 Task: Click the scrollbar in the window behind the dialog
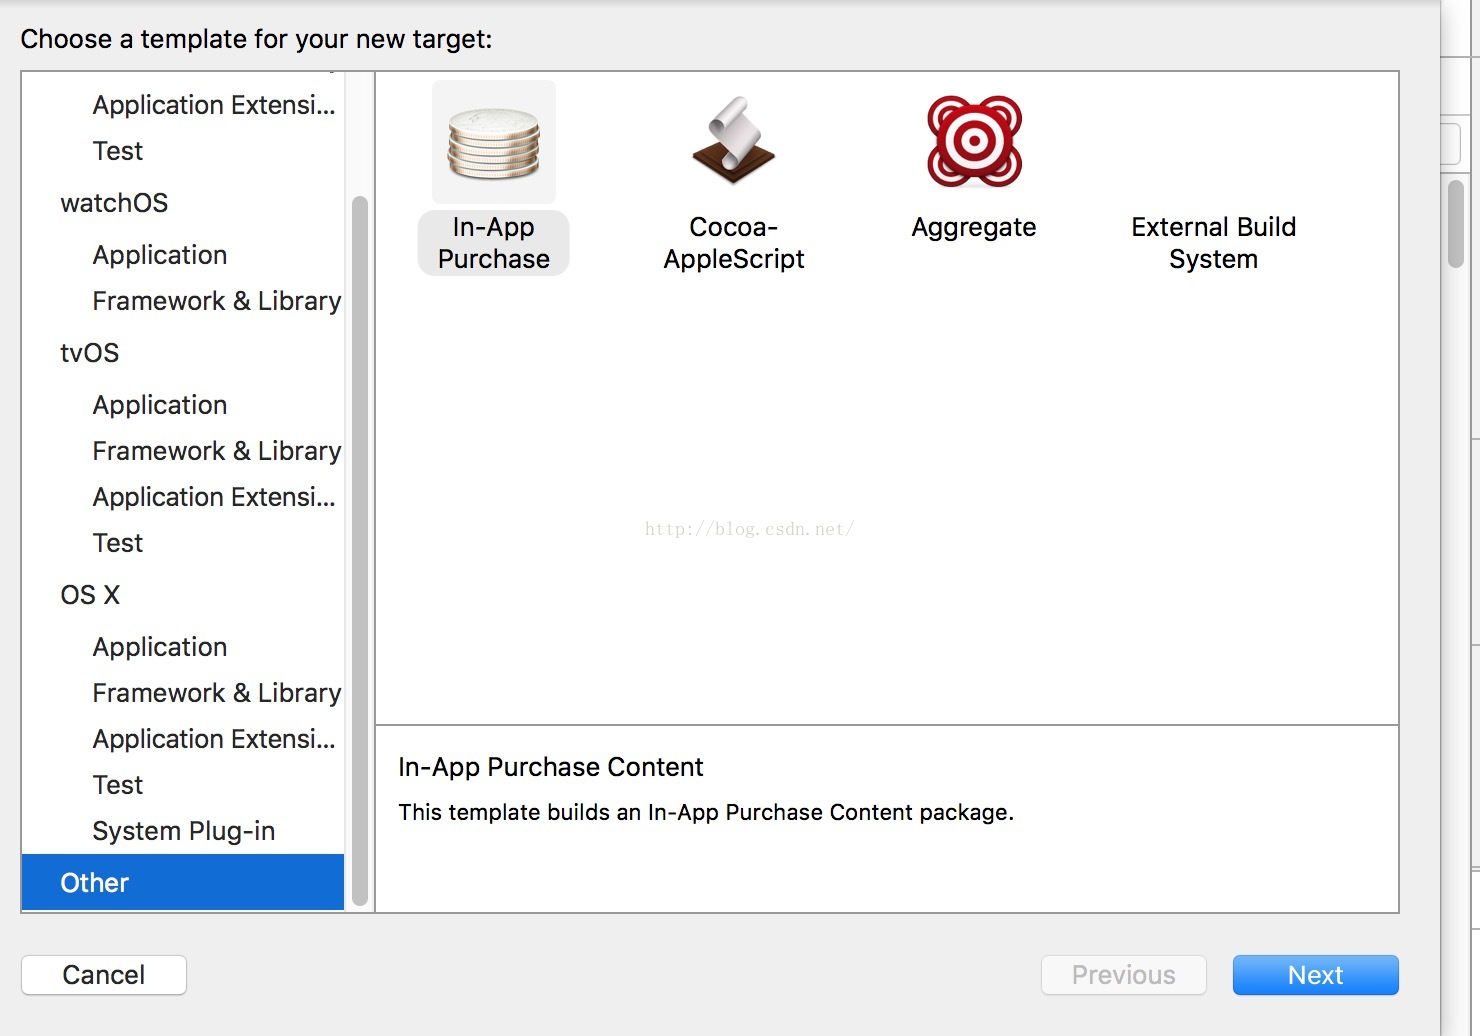(1456, 223)
